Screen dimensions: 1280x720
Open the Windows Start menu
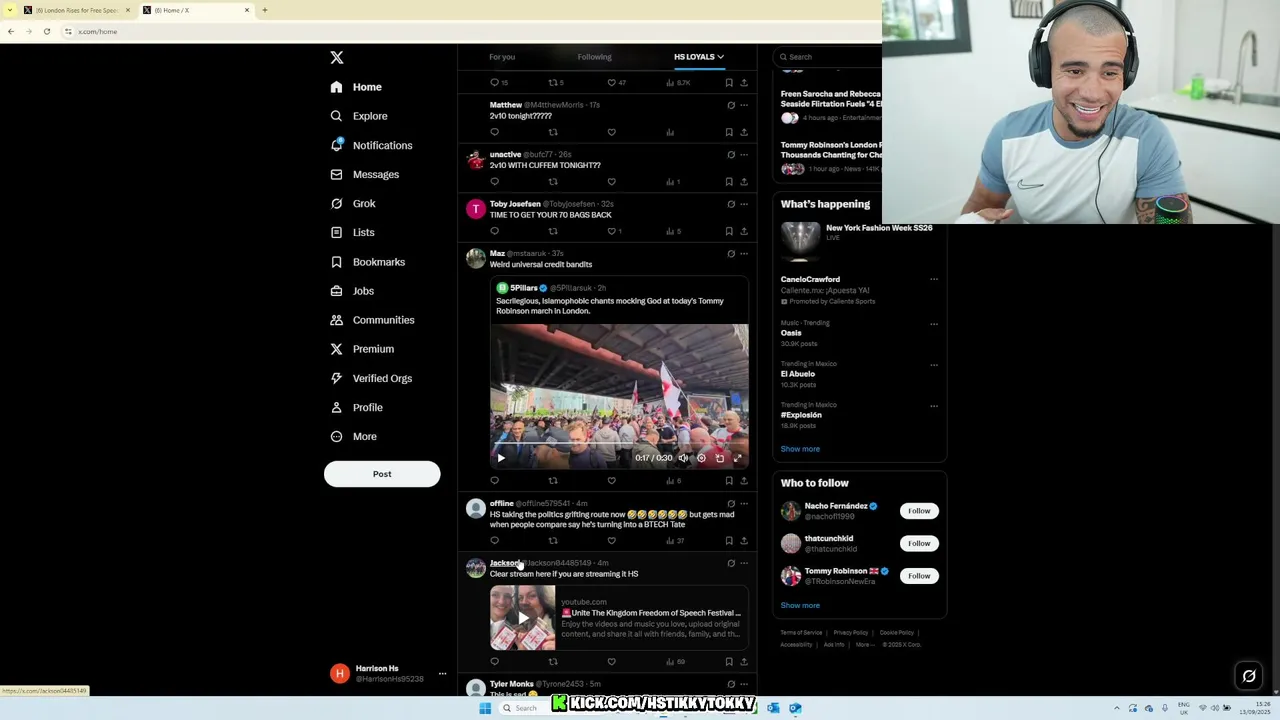coord(485,708)
